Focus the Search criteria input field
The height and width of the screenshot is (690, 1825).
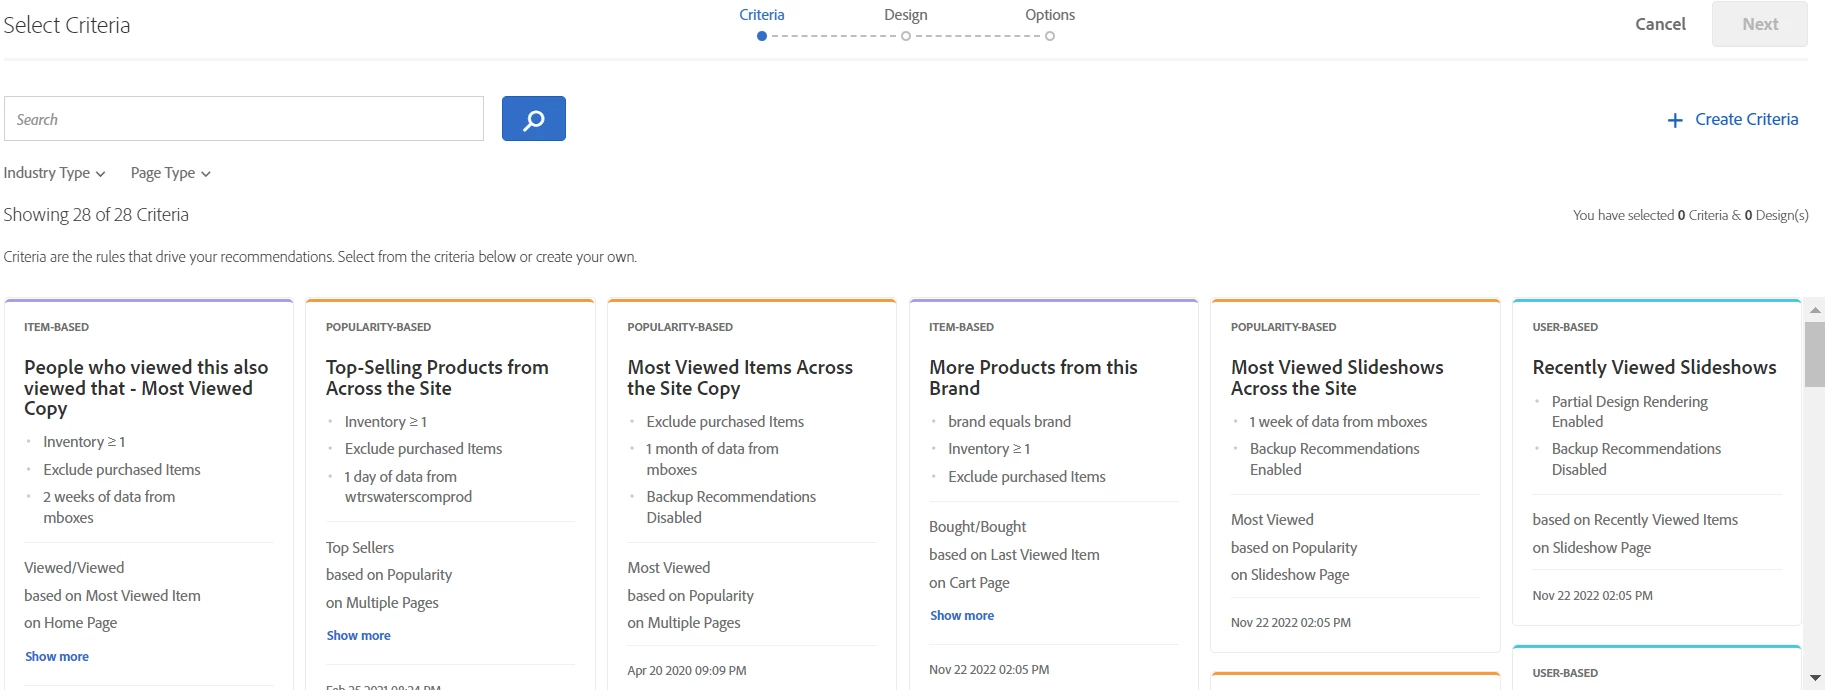(x=244, y=119)
